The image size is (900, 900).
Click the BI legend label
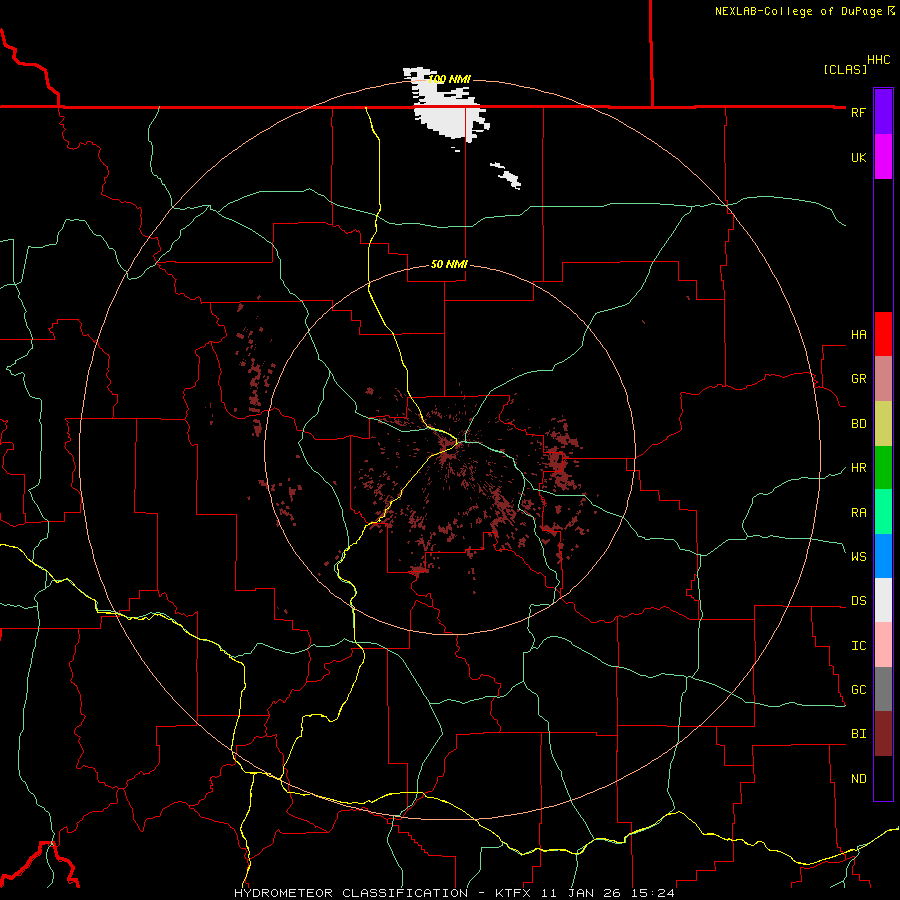pos(858,734)
